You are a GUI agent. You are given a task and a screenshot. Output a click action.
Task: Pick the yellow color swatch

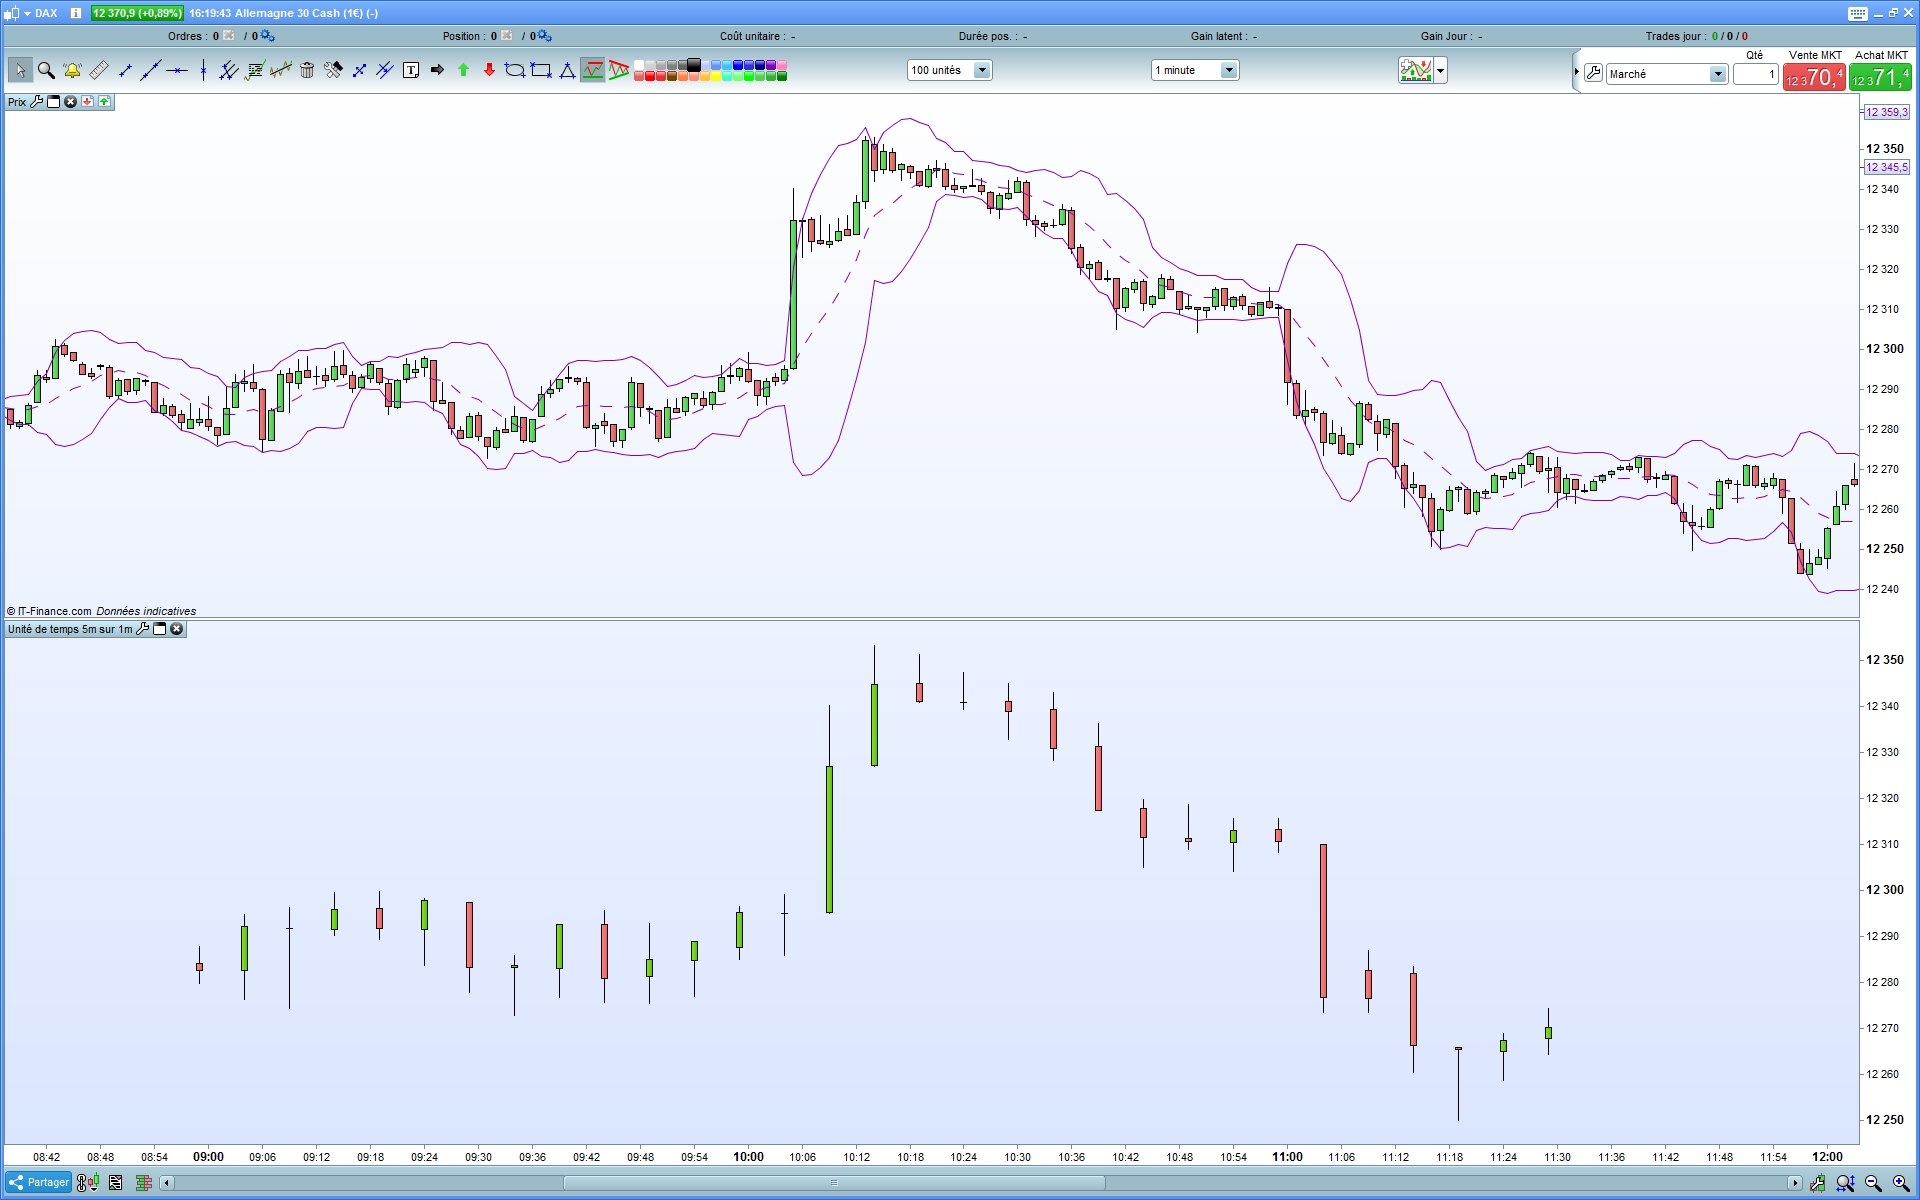pos(718,76)
